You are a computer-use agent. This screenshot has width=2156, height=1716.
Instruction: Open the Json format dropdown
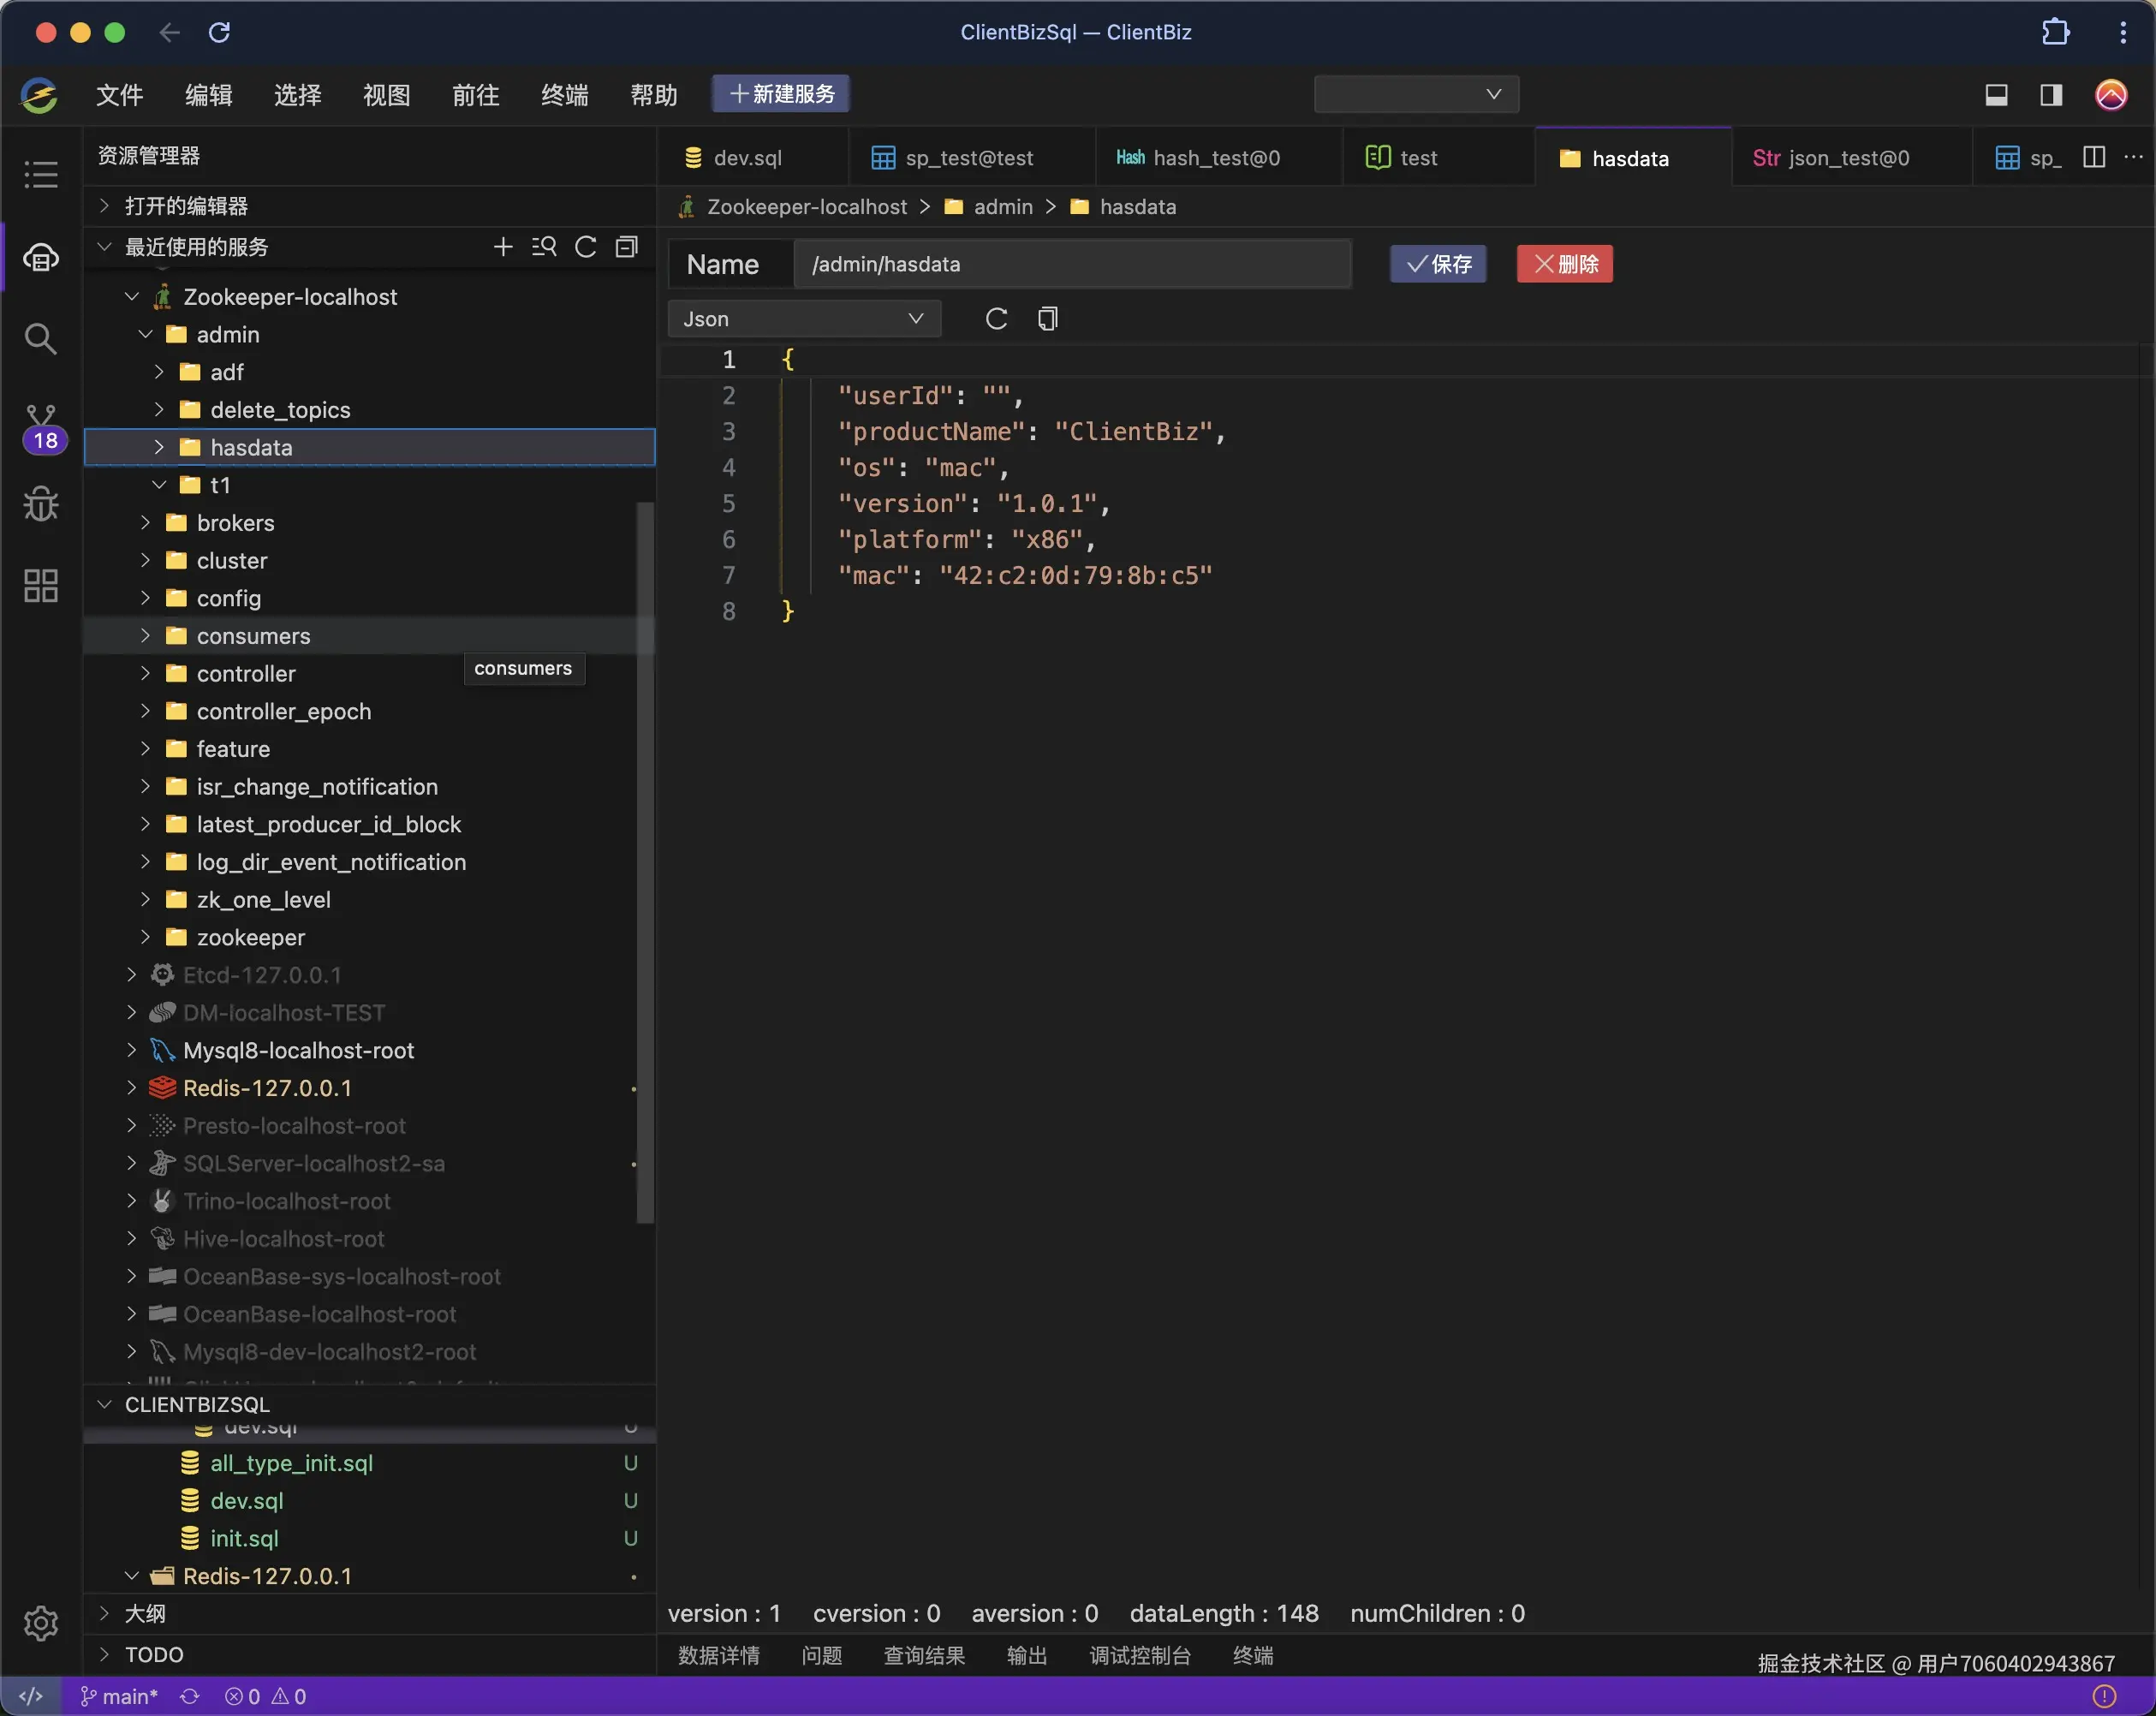803,318
